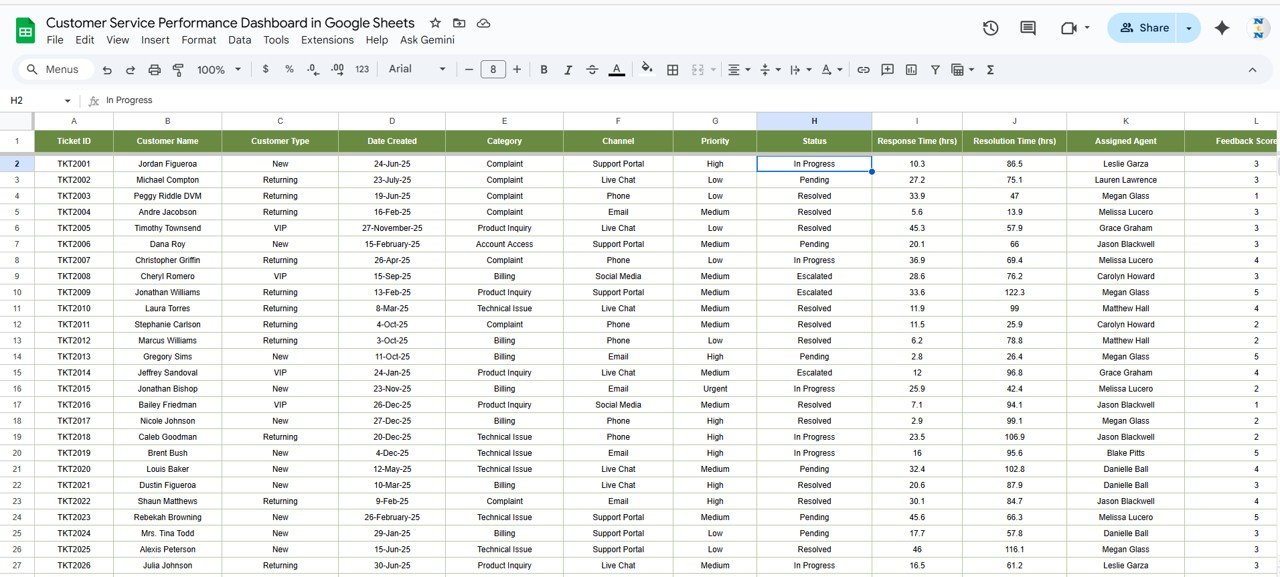
Task: Open the Data menu
Action: click(x=240, y=40)
